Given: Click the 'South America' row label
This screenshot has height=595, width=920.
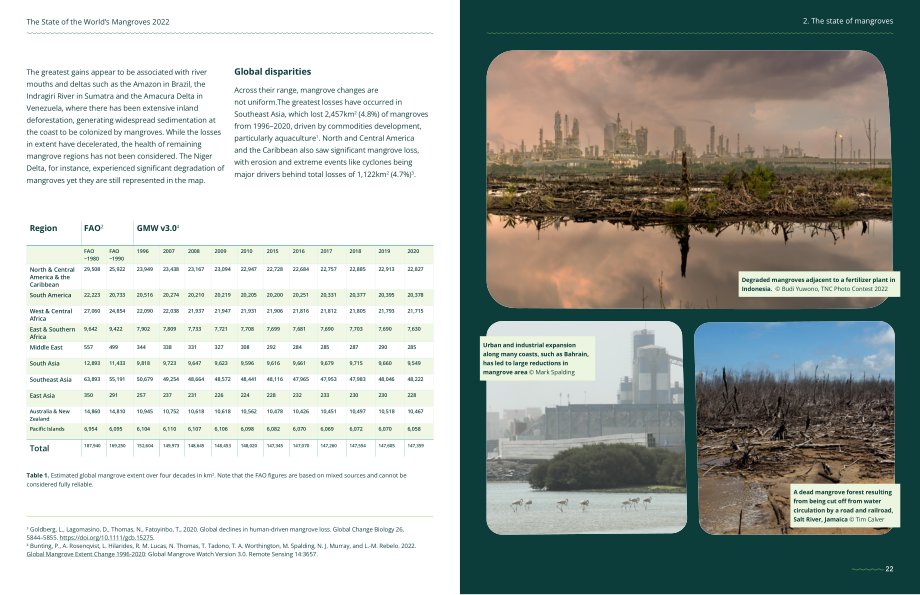Looking at the screenshot, I should pyautogui.click(x=50, y=295).
